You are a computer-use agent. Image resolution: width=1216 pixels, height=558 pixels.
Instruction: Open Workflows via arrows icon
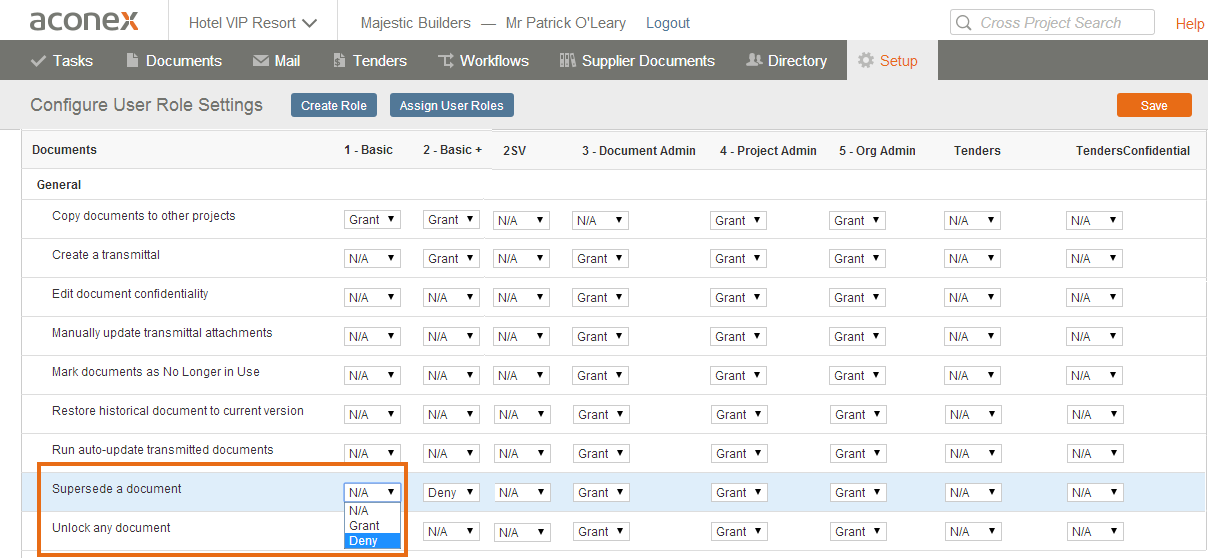tap(446, 61)
